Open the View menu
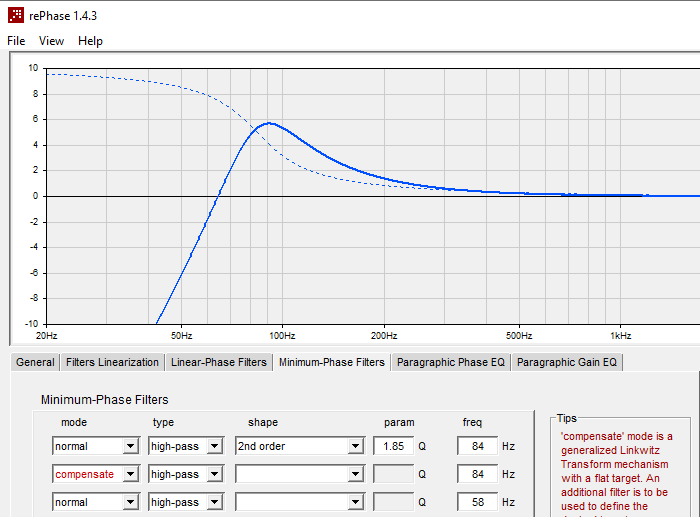The width and height of the screenshot is (700, 517). coord(51,41)
